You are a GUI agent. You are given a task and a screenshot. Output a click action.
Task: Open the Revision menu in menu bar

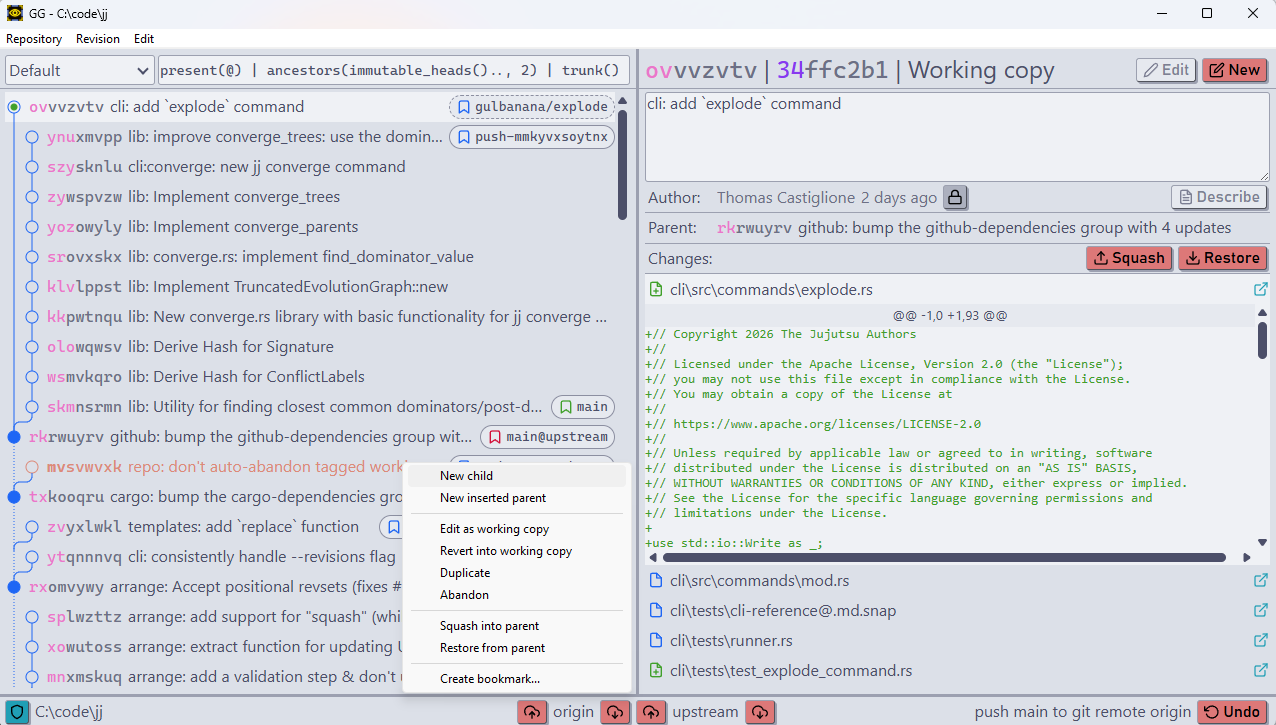coord(98,39)
